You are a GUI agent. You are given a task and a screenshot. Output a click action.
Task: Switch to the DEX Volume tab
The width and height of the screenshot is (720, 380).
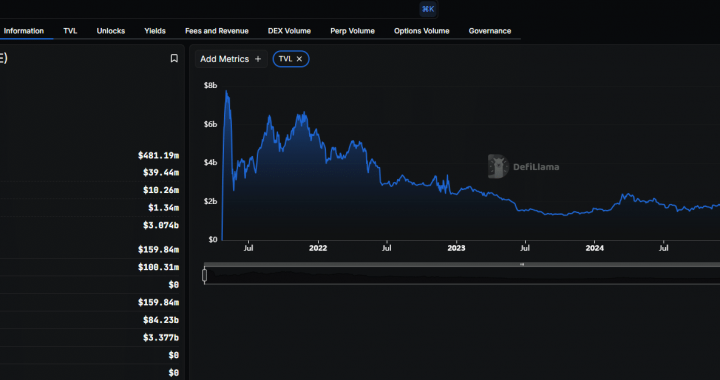coord(289,31)
